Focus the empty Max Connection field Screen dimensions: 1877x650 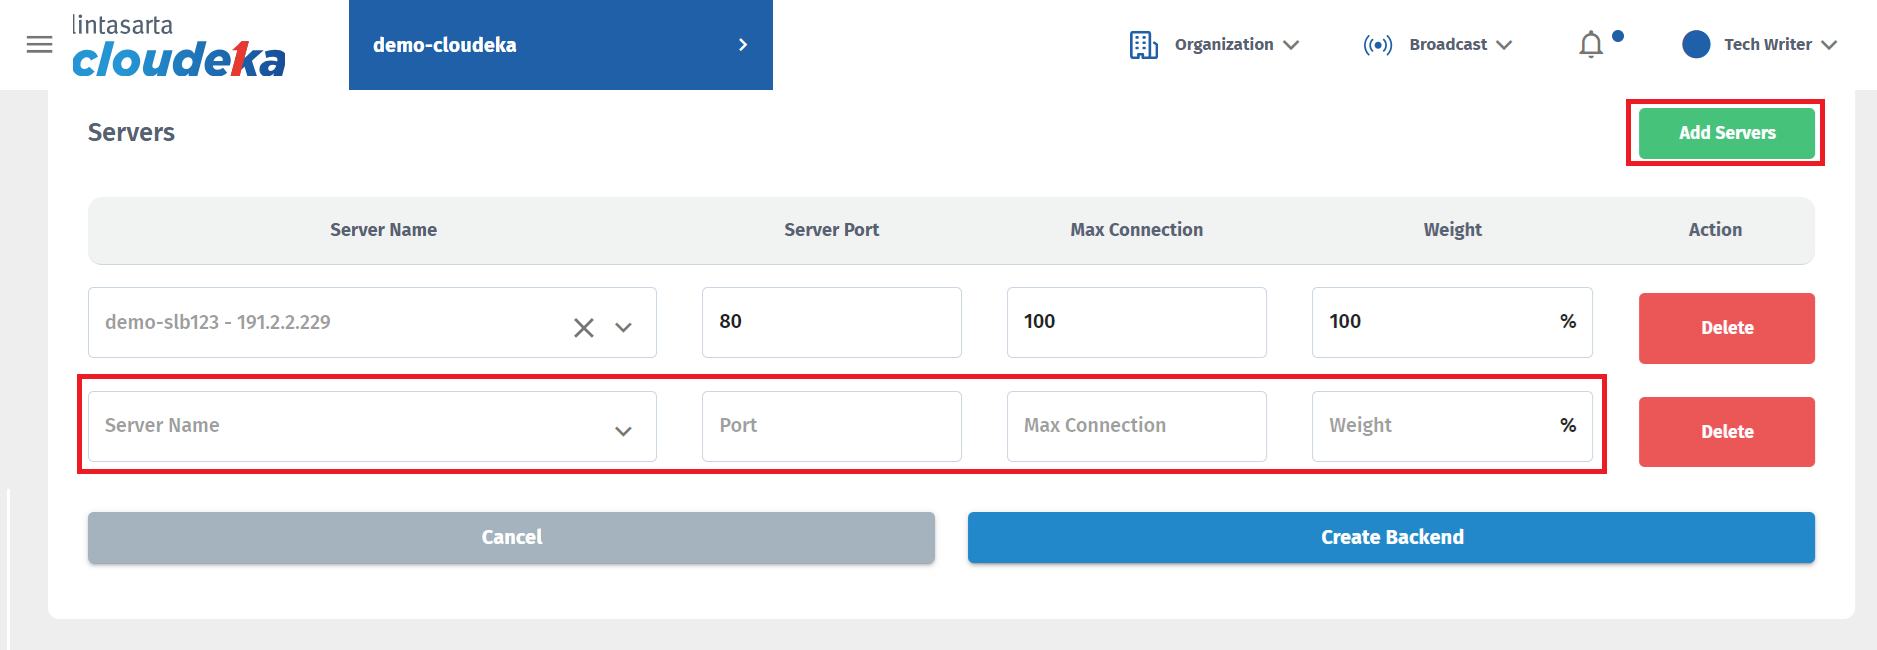1136,426
